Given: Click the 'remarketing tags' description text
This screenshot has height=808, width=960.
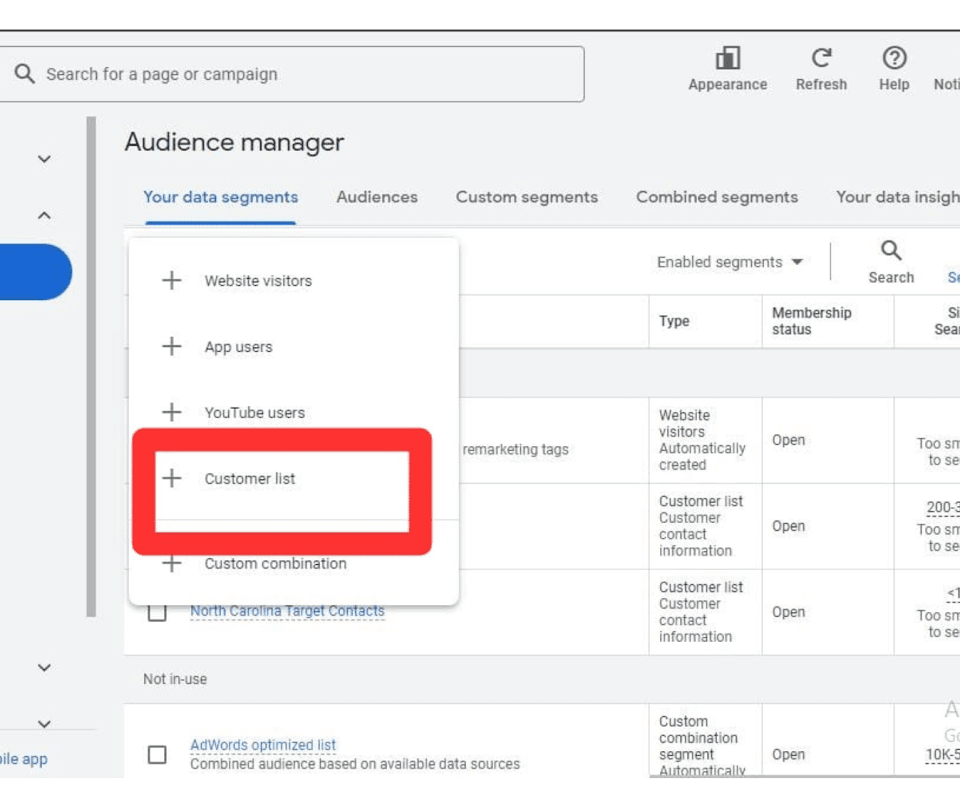Looking at the screenshot, I should [x=515, y=449].
